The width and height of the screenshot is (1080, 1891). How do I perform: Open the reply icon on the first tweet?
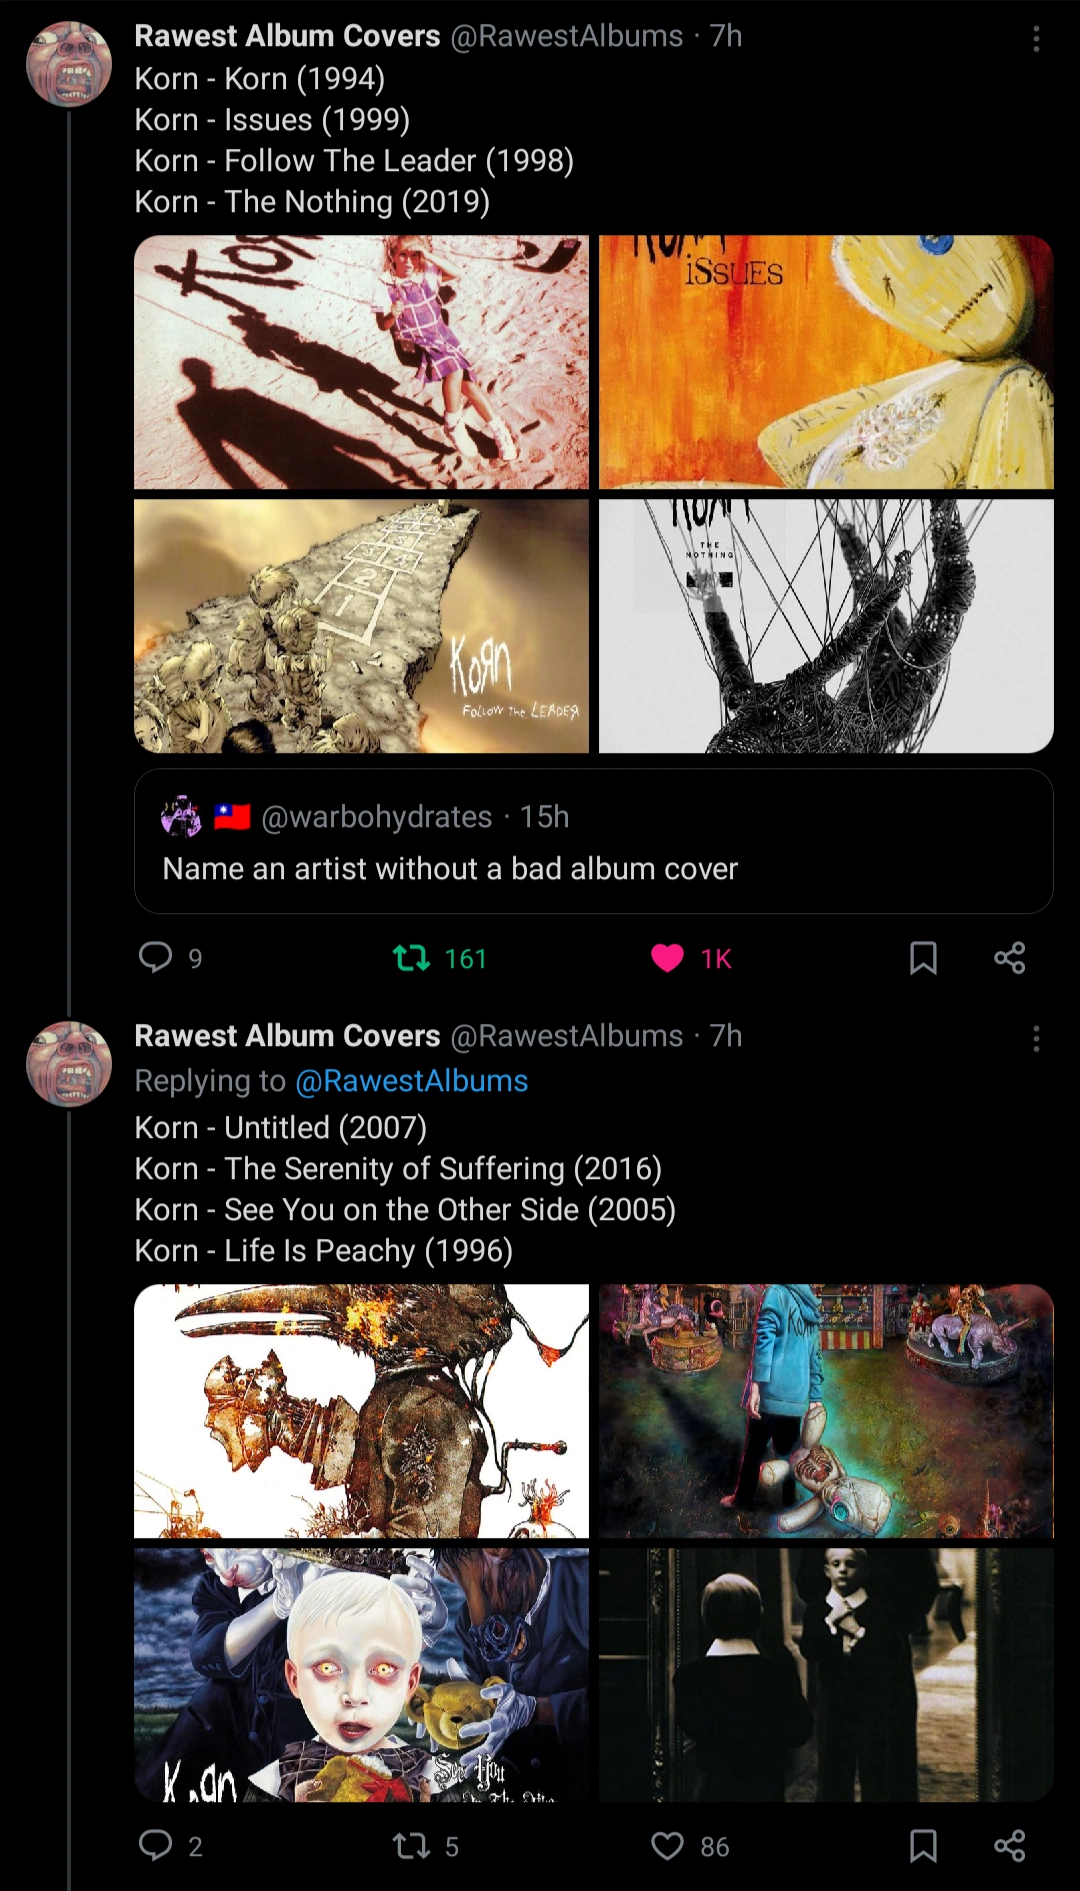[x=156, y=958]
